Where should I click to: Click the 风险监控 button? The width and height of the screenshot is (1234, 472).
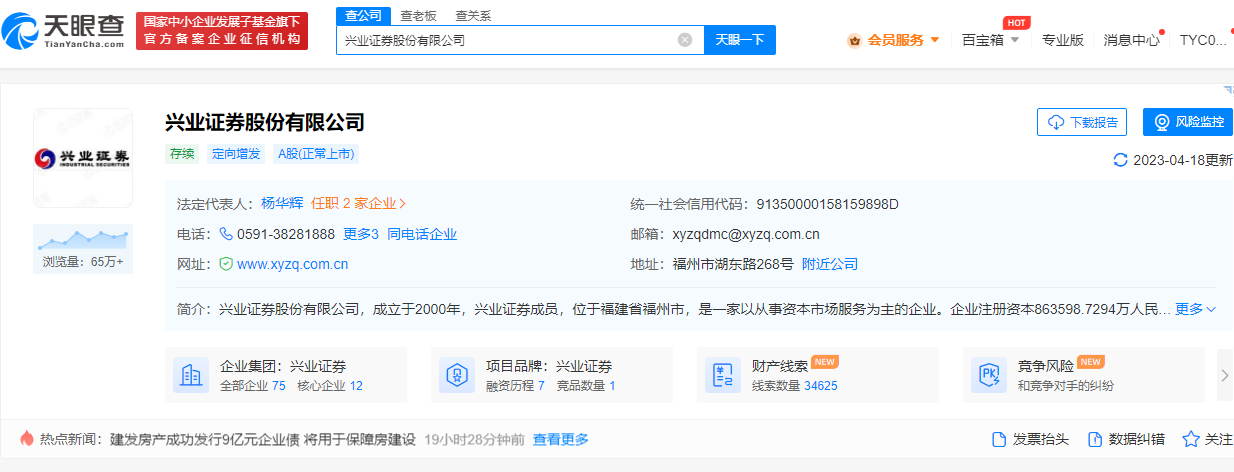[1188, 122]
